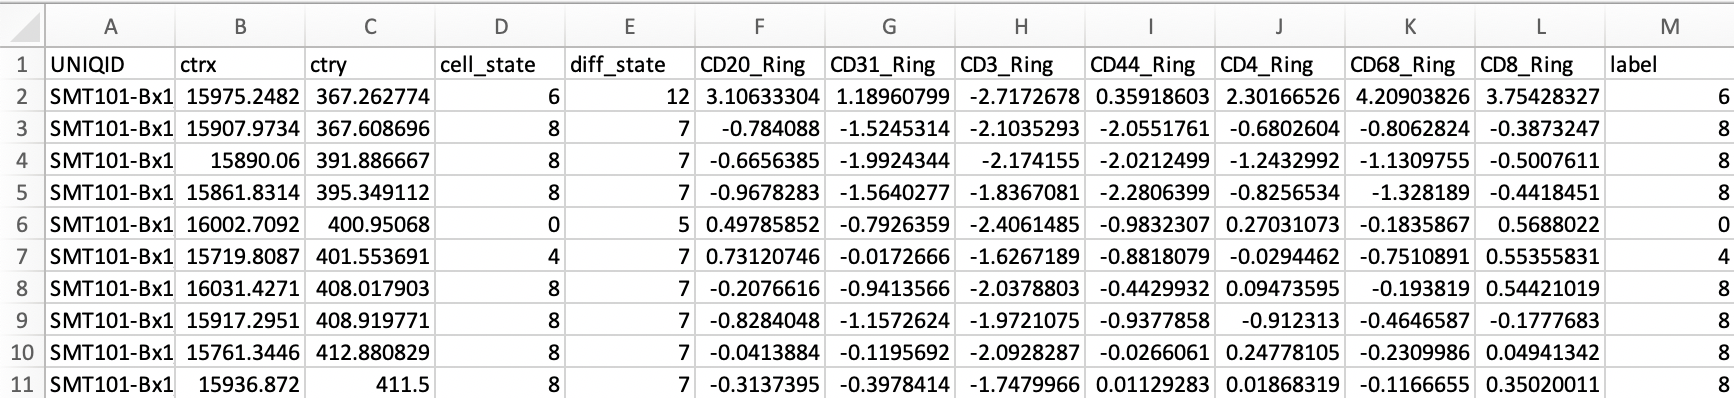
Task: Click the diff_state header cell
Action: point(630,65)
